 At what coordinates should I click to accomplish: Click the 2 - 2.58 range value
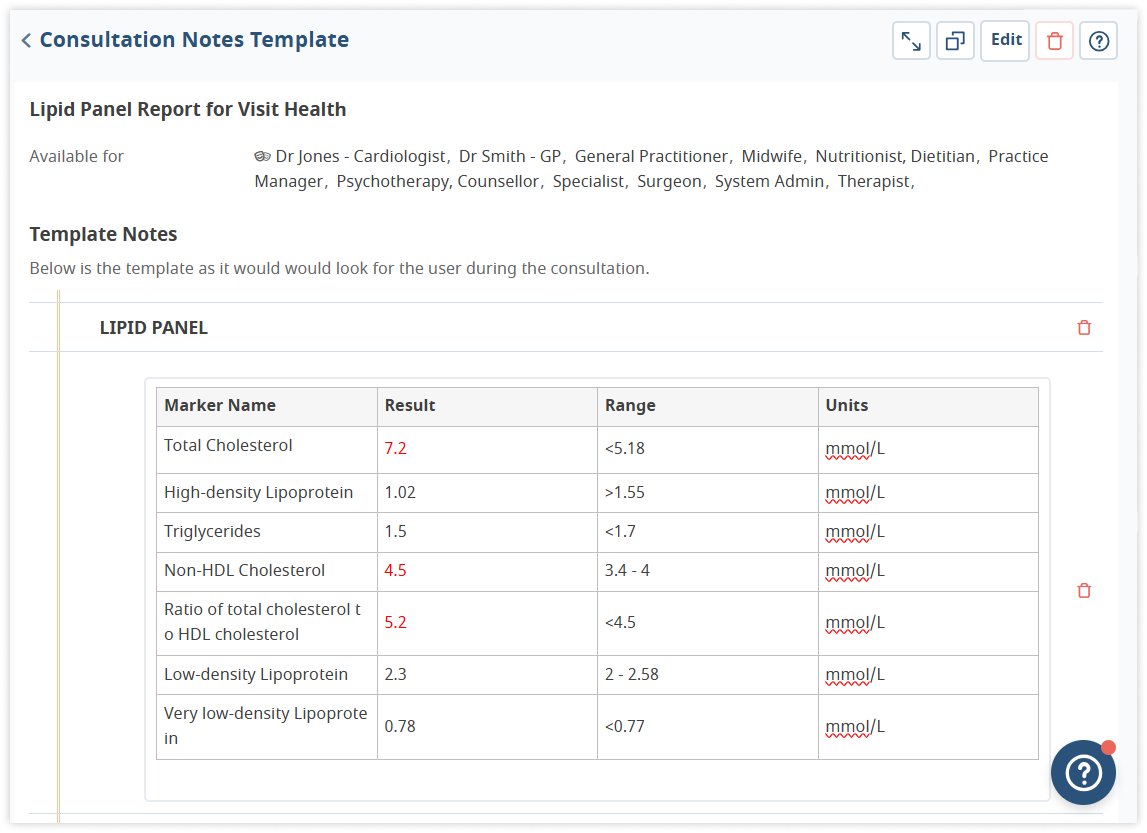[632, 674]
